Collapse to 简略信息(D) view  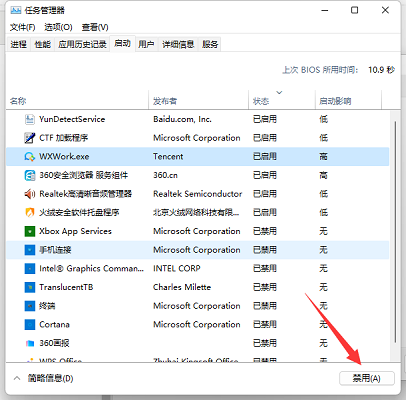tap(50, 378)
